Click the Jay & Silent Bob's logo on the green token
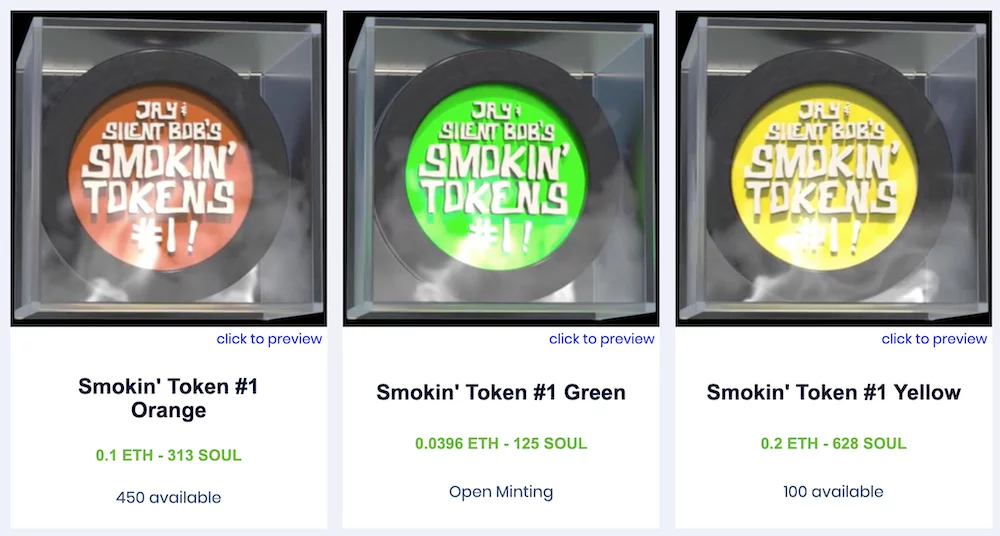1000x536 pixels. 489,121
